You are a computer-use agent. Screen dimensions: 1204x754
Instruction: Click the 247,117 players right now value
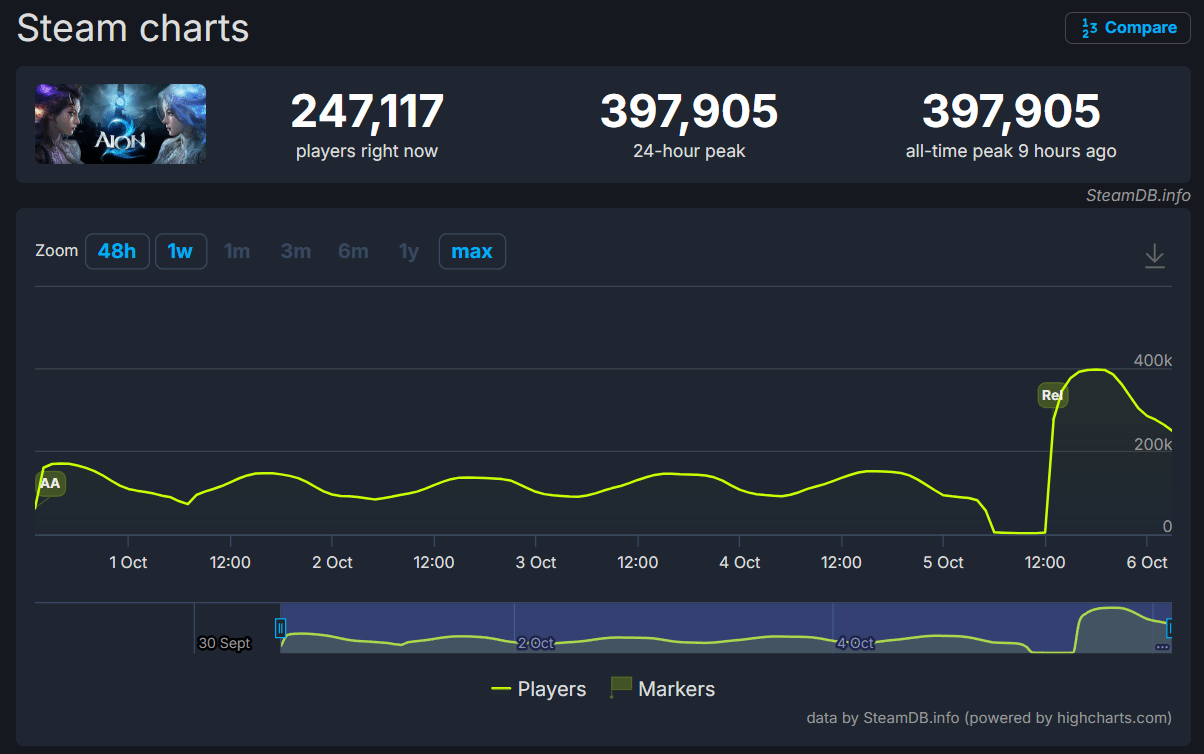[x=367, y=111]
